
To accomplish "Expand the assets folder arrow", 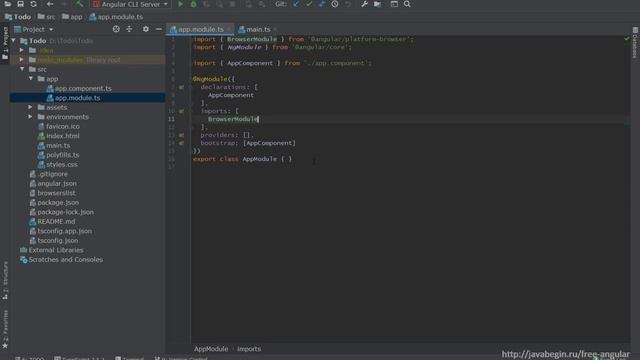I will coord(31,107).
